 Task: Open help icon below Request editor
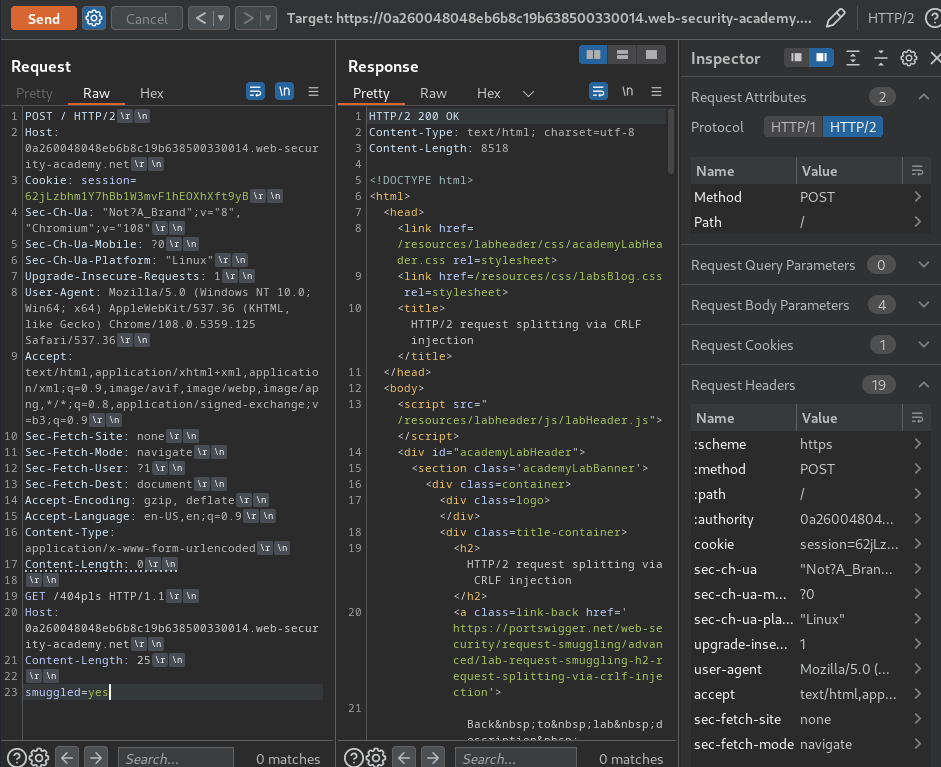(17, 758)
